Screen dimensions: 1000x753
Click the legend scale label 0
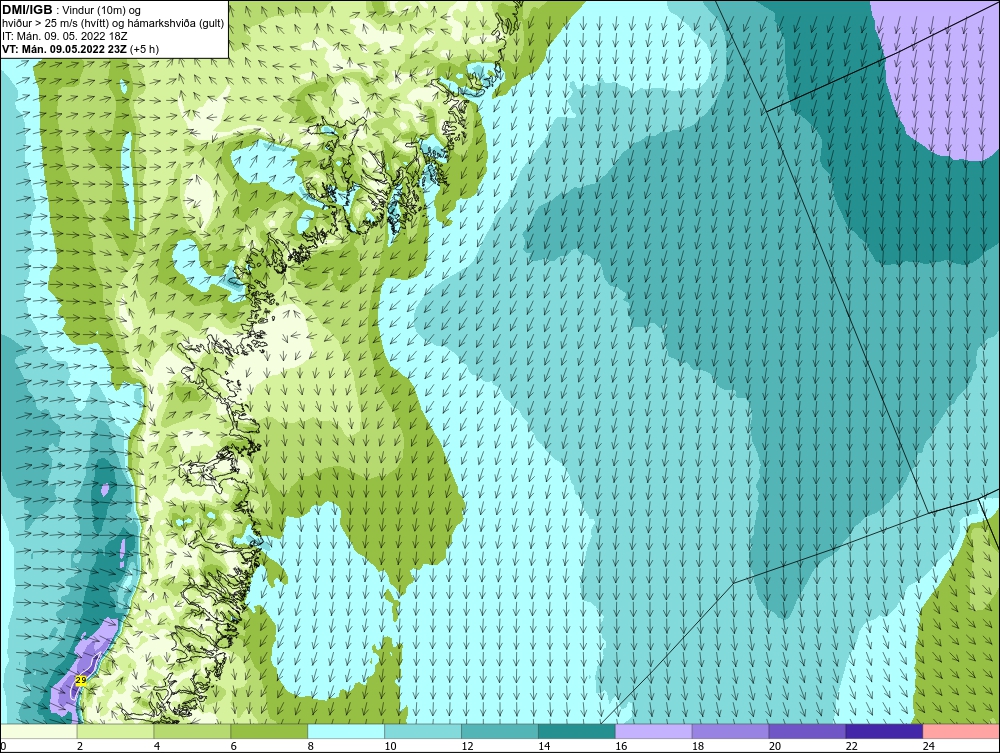tap(3, 746)
